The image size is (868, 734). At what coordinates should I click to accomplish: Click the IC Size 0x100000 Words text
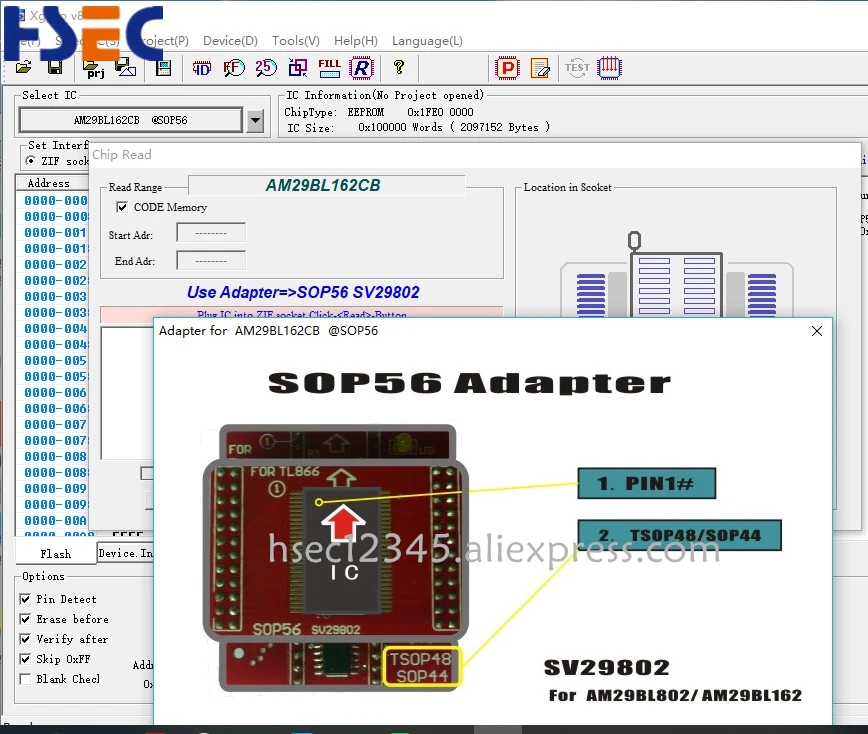[418, 127]
